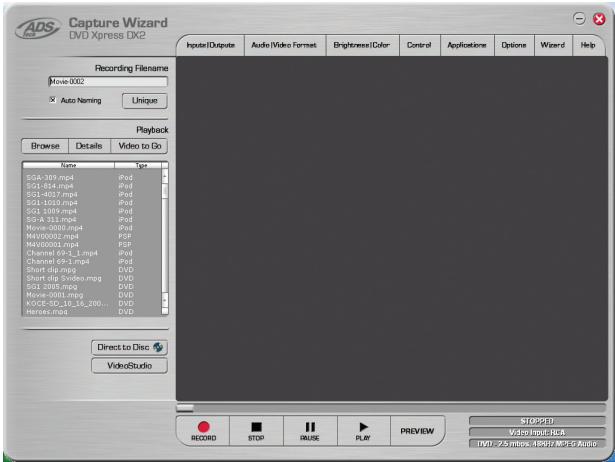This screenshot has height=462, width=615.
Task: Click file list scroll up arrow
Action: [x=165, y=176]
